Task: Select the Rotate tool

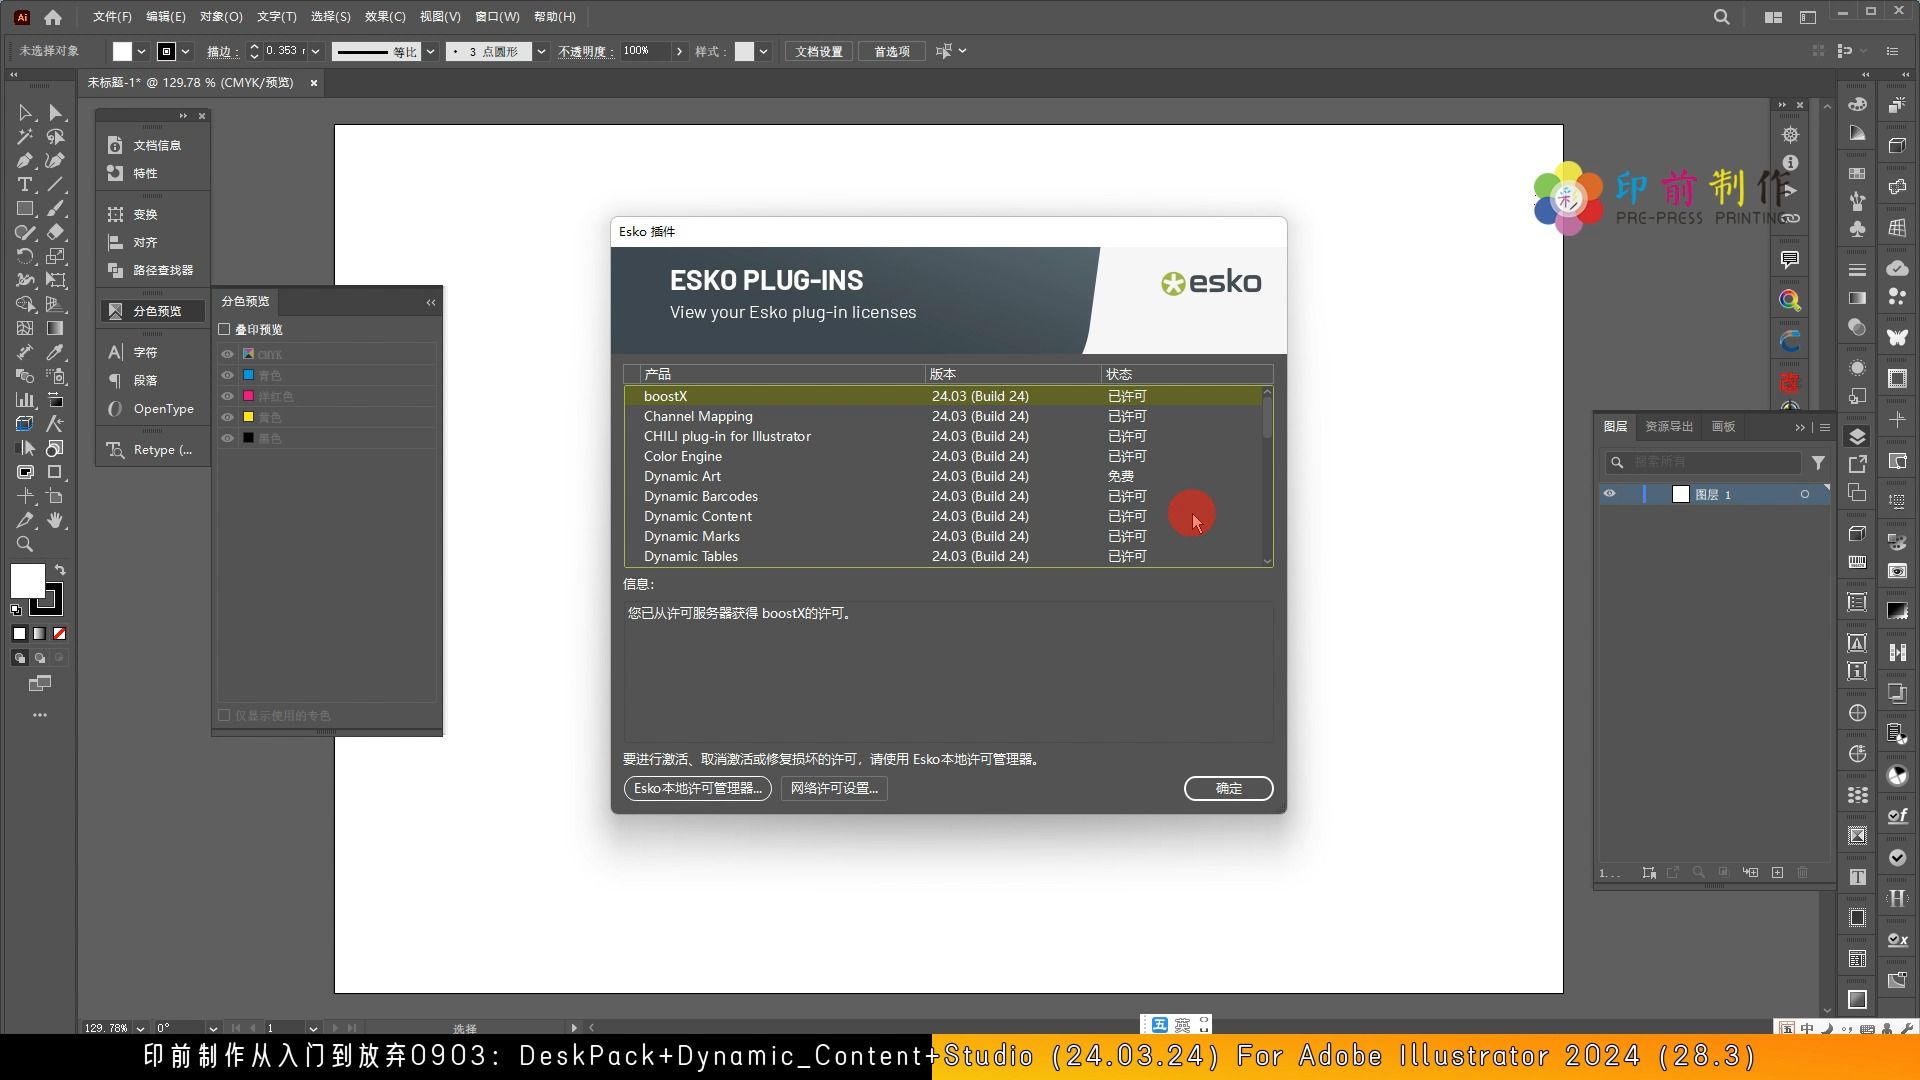Action: coord(25,257)
